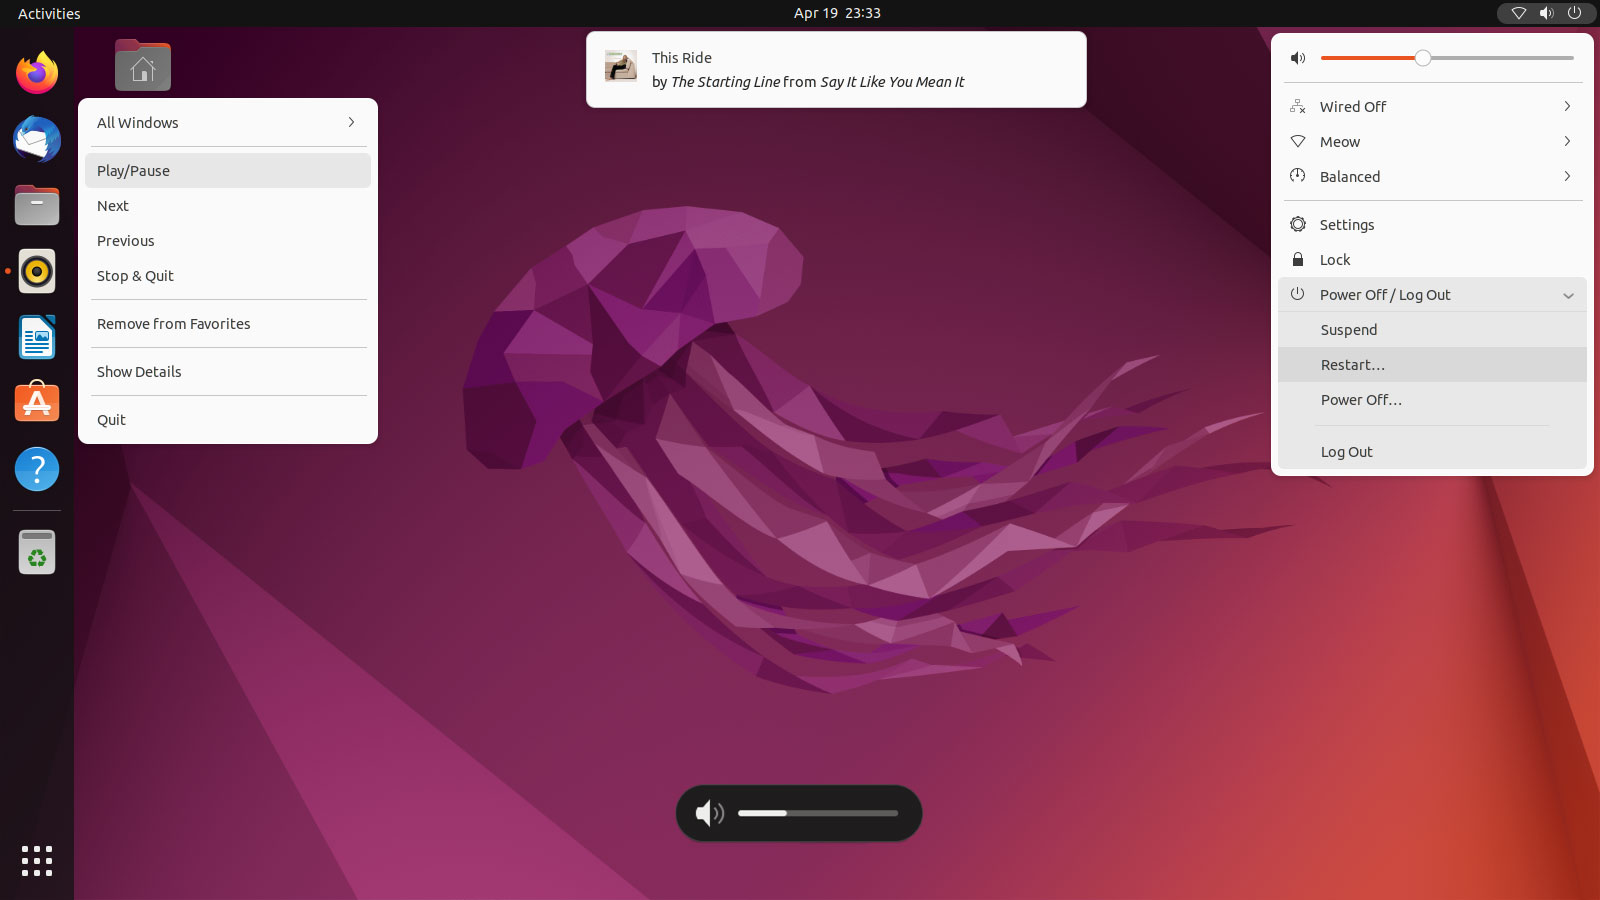Open the Files file manager icon

pos(36,205)
